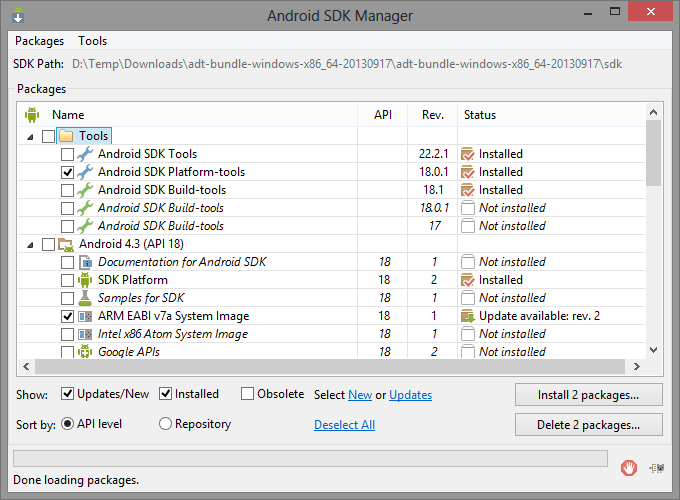This screenshot has width=680, height=500.
Task: Tick the Intel x86 Atom System Image checkbox
Action: 67,334
